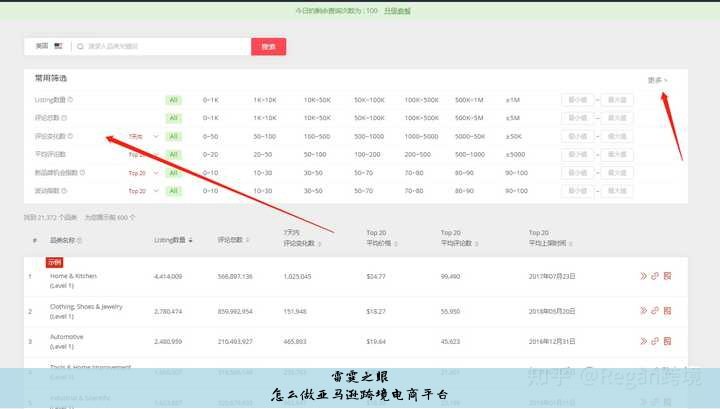Click the help icon next to Listing数量 filter

point(70,100)
